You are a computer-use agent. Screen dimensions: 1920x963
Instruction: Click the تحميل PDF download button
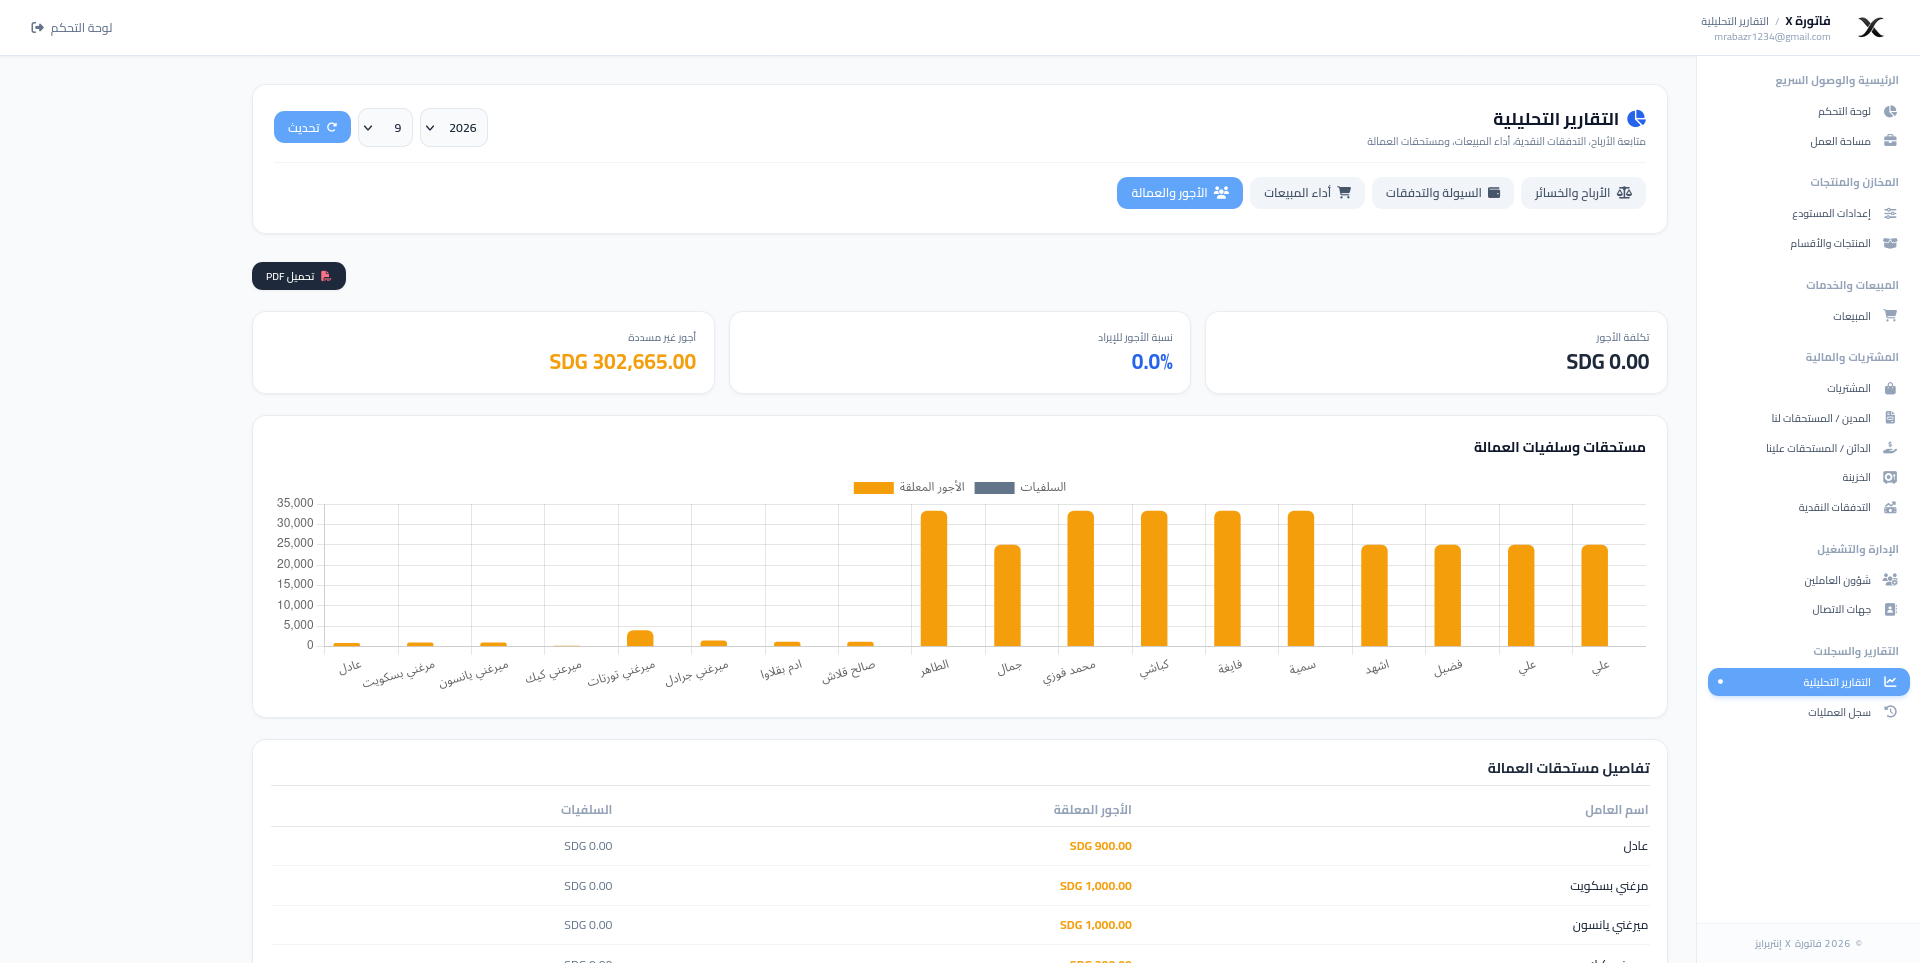tap(299, 276)
